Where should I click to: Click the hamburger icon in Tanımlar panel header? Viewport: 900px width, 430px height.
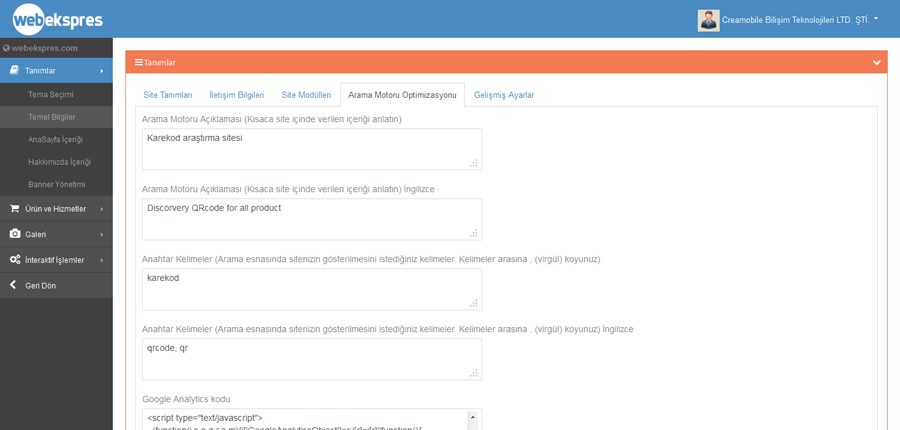pos(138,62)
